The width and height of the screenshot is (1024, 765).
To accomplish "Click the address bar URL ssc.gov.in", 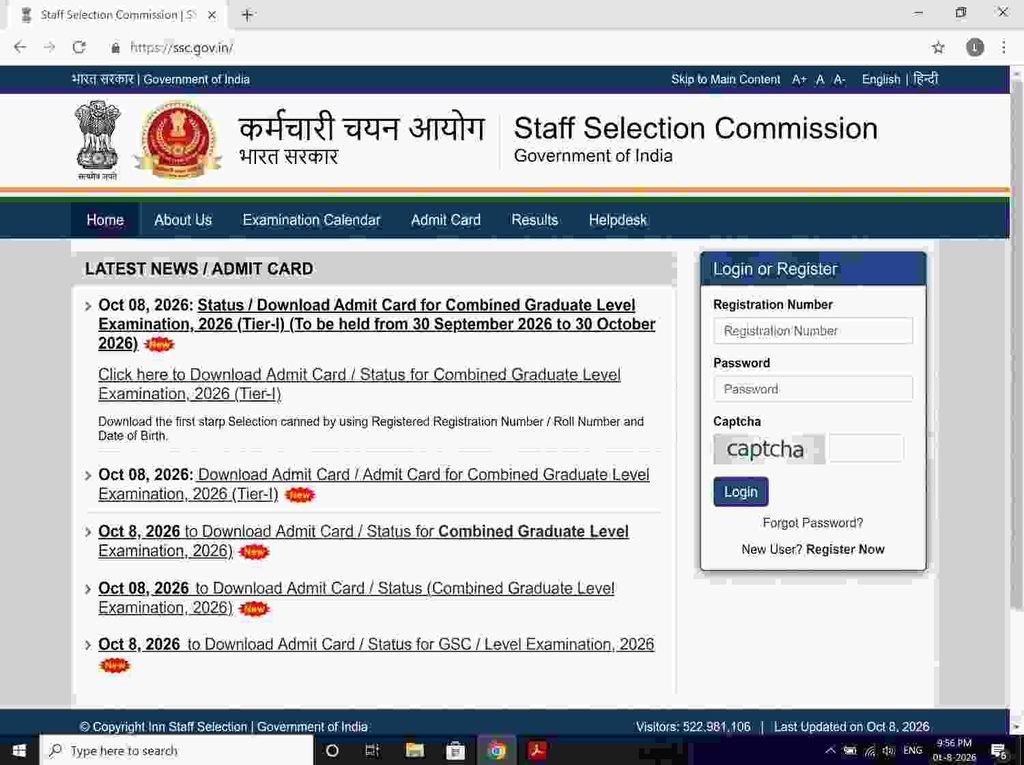I will (182, 48).
